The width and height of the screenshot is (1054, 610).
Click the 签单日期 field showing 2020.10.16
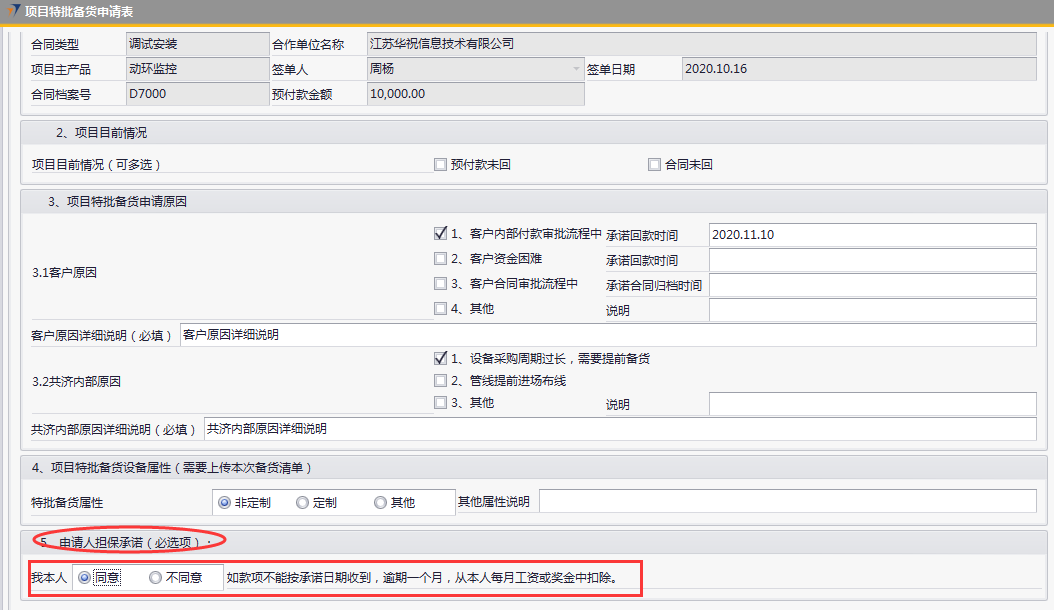pyautogui.click(x=858, y=69)
